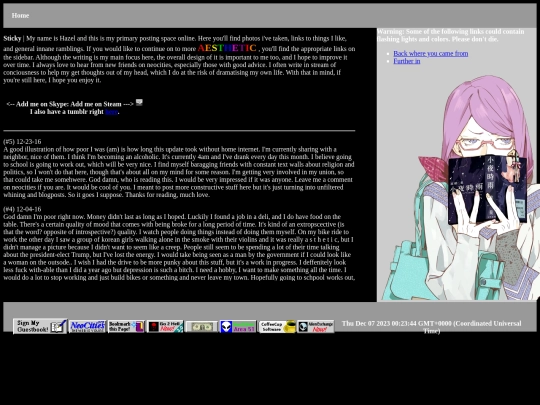540x405 pixels.
Task: Click the Sign My Guestbook badge
Action: click(x=40, y=326)
